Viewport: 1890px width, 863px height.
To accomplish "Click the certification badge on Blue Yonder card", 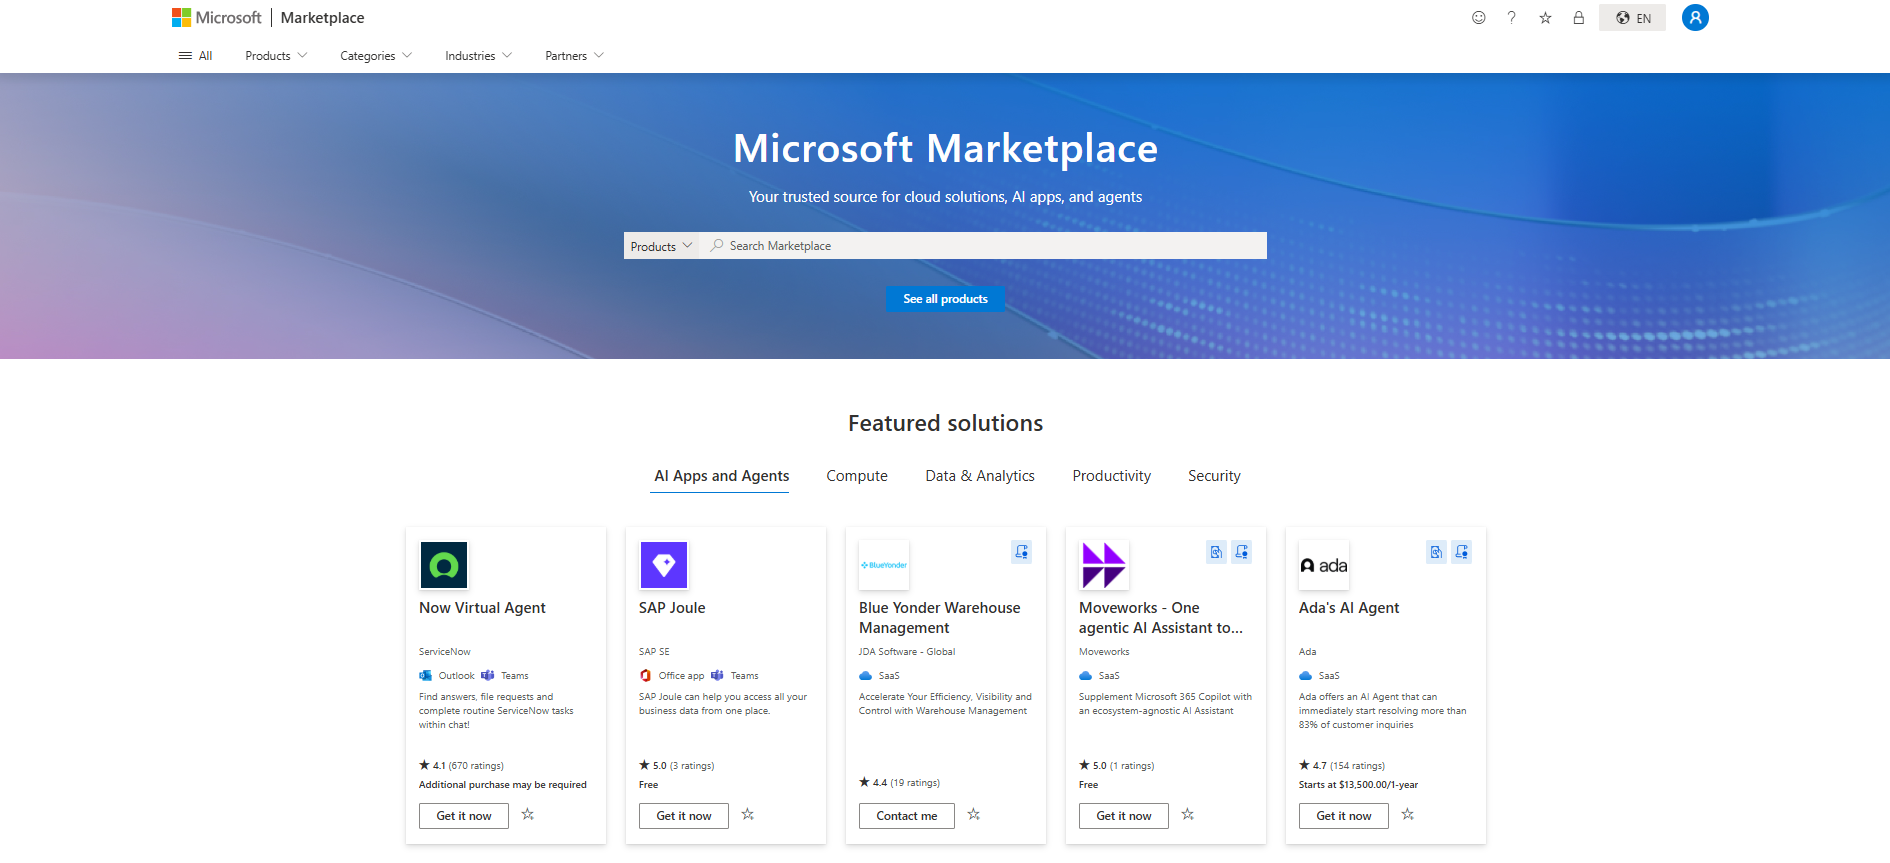I will coord(1021,552).
